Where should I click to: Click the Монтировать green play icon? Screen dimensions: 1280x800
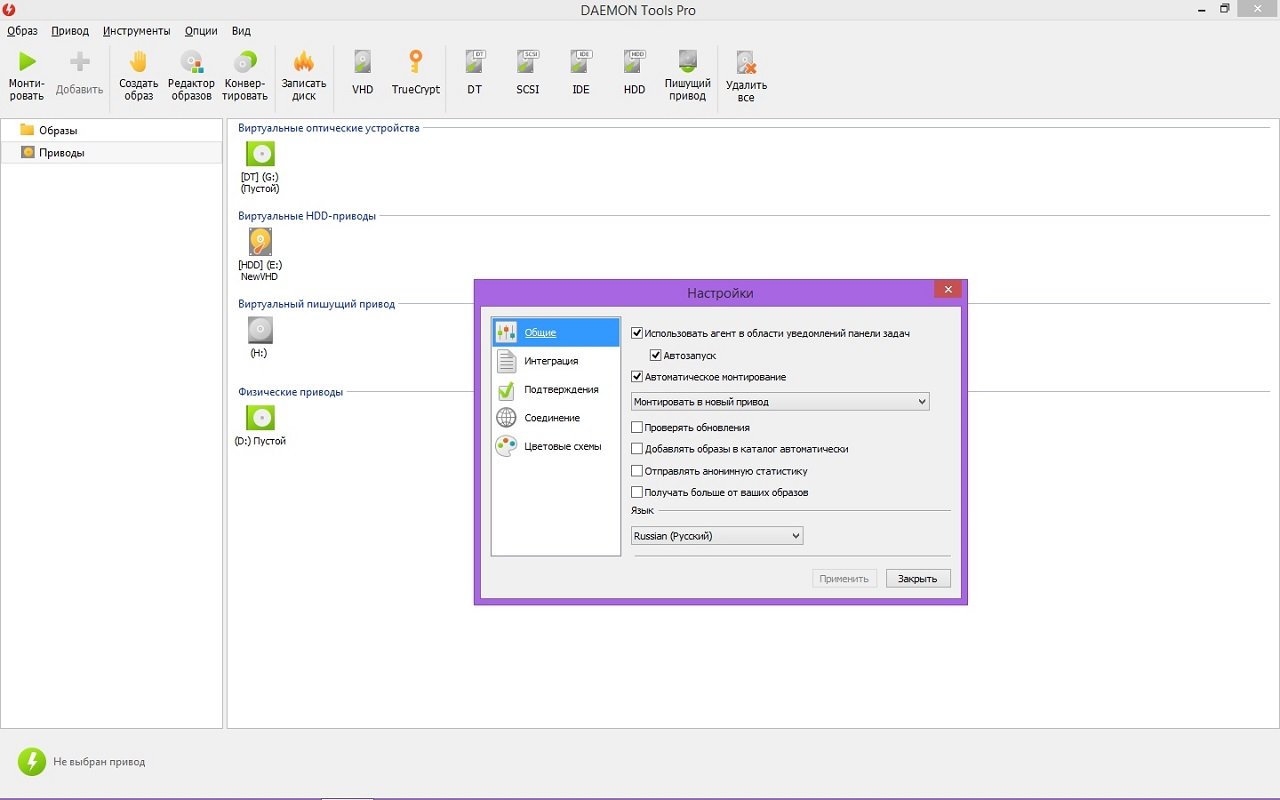click(27, 63)
